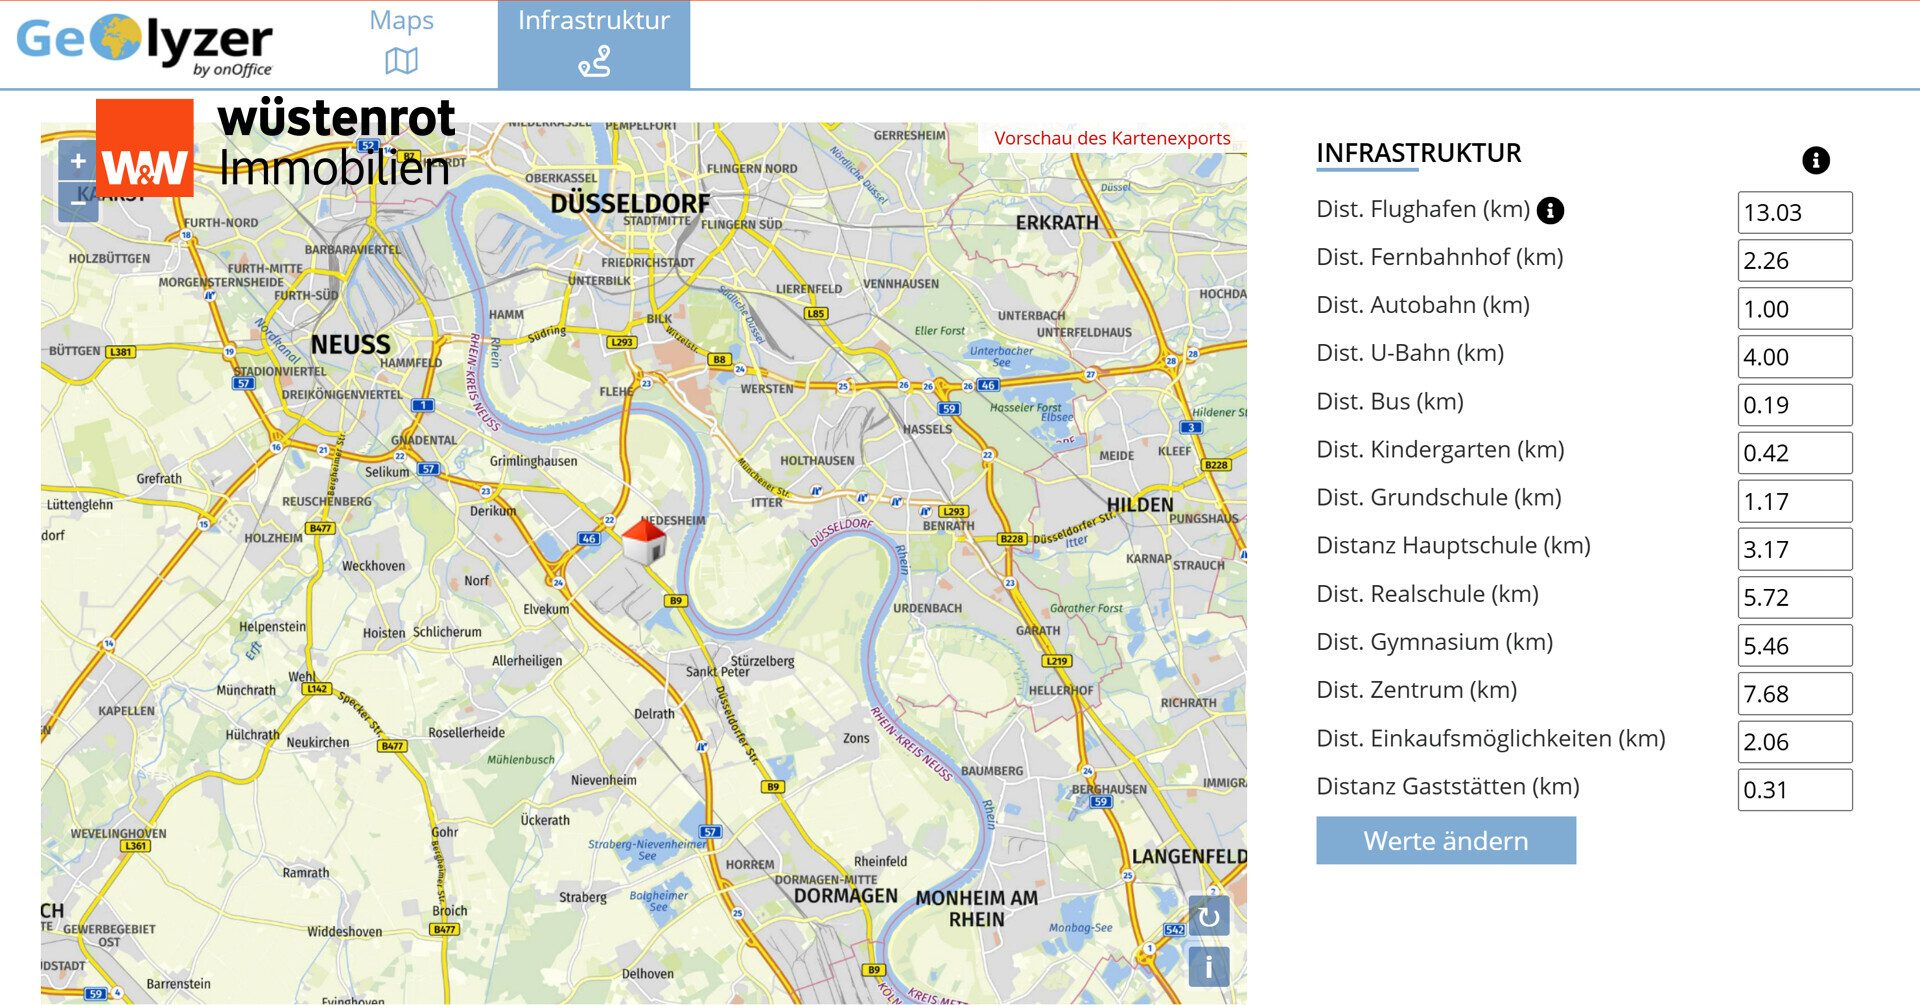Open the Infrastruktur info icon
This screenshot has width=1920, height=1005.
pos(1816,160)
